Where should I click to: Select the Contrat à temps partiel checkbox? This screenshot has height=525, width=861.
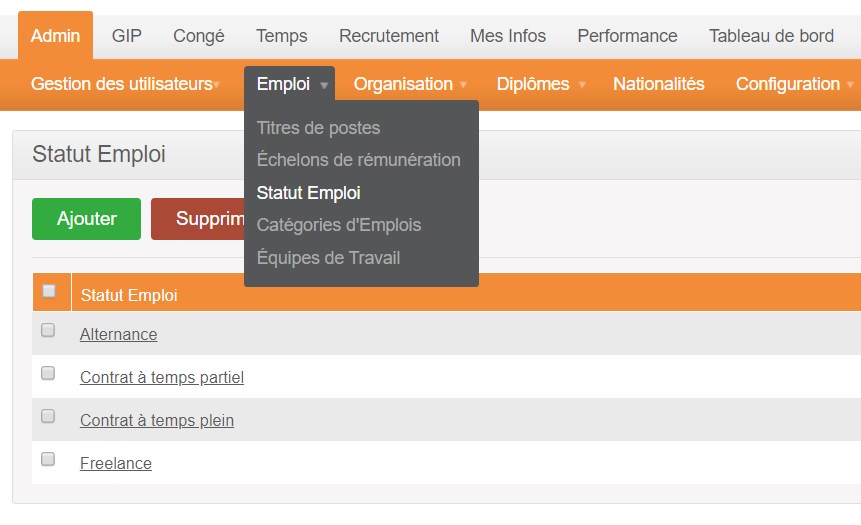48,373
